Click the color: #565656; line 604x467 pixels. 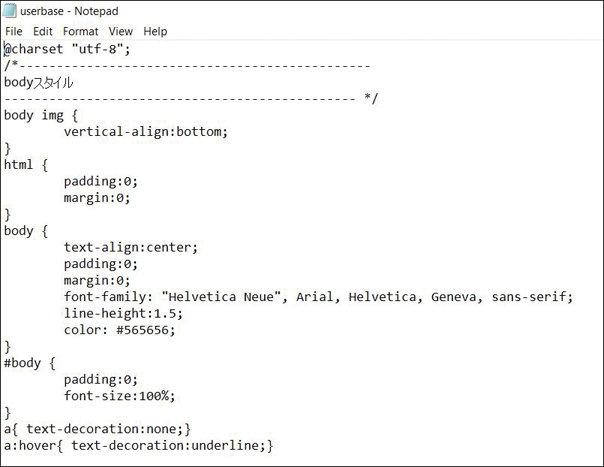119,330
